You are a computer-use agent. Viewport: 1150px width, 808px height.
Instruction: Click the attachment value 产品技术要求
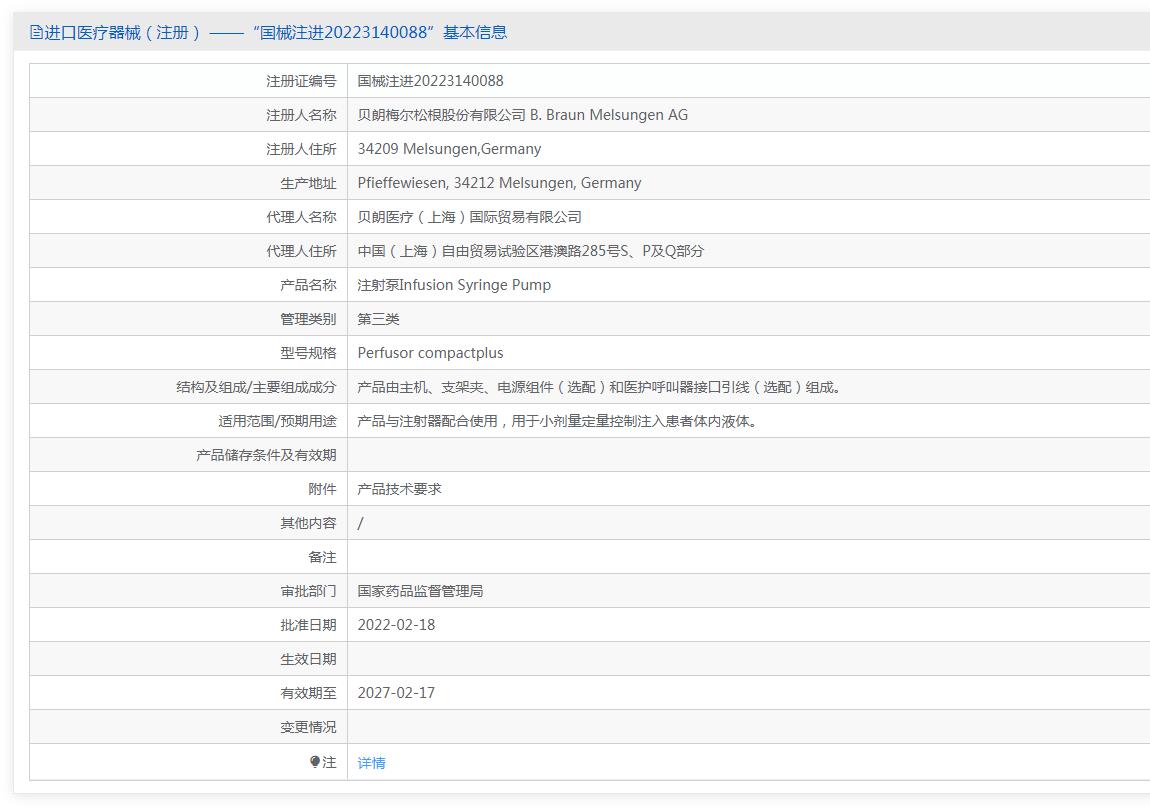click(x=399, y=489)
